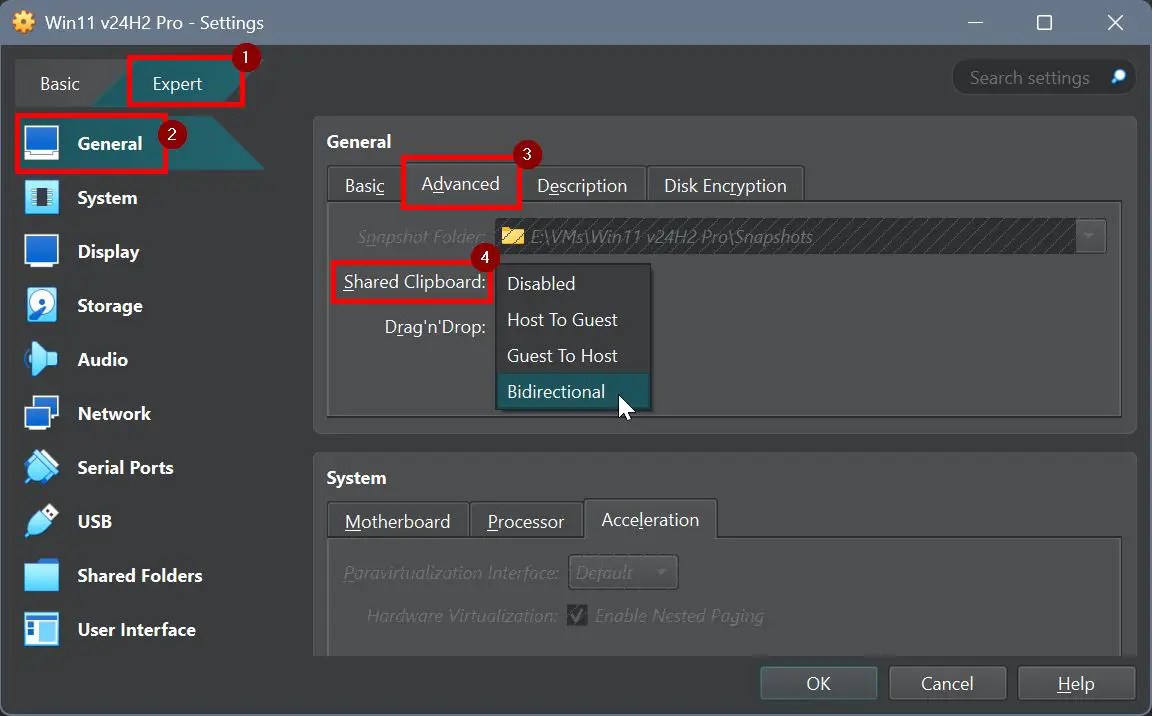Click the Cancel button
Screen dimensions: 1152x716
[947, 684]
